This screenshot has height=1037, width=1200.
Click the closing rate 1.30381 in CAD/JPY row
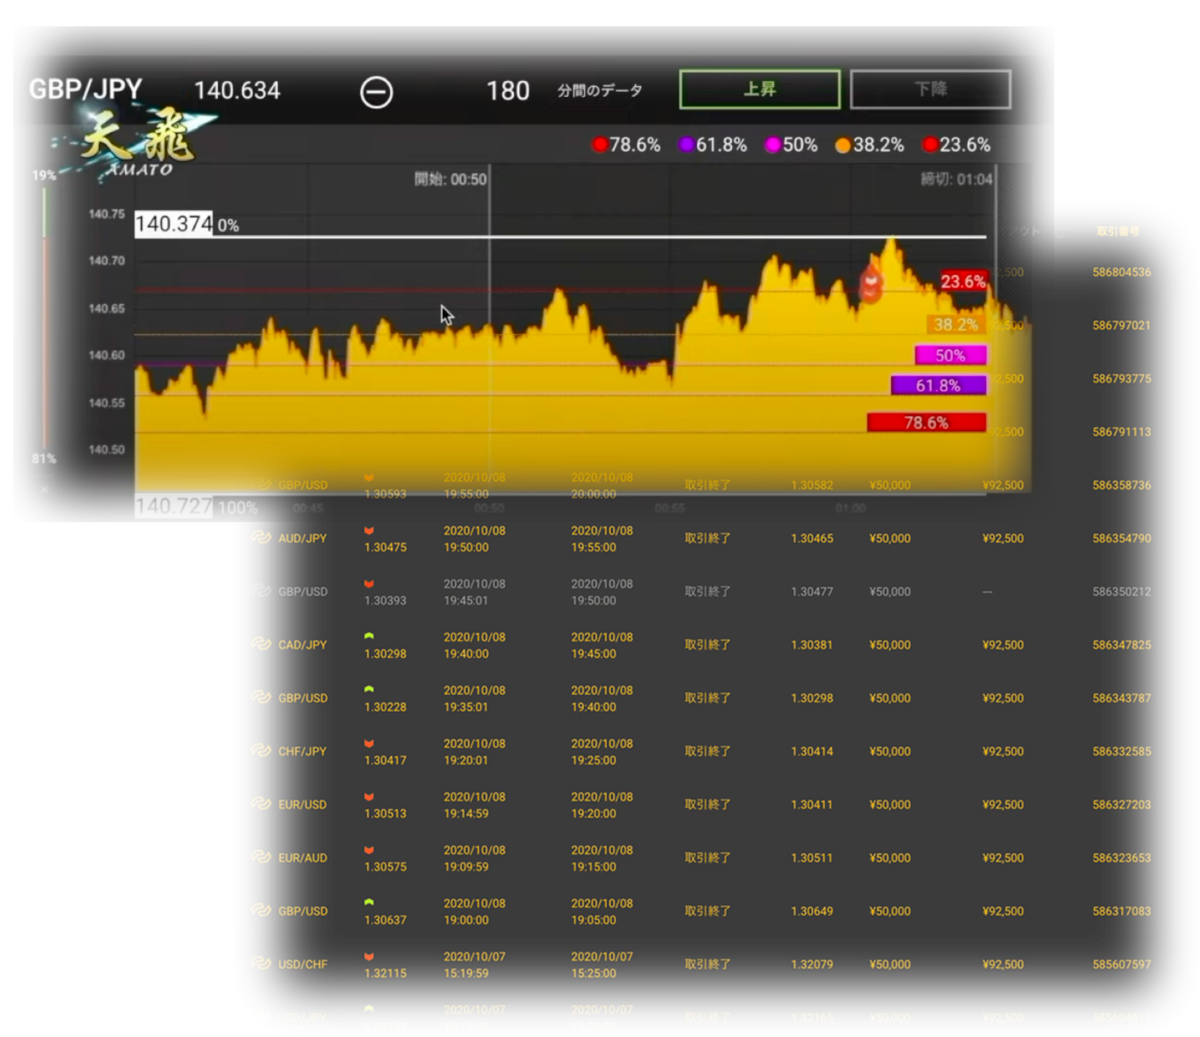(x=811, y=645)
